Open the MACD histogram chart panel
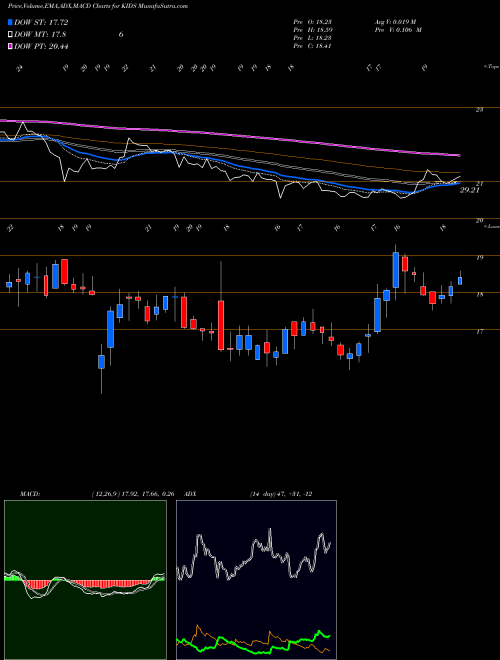The height and width of the screenshot is (660, 500). pyautogui.click(x=85, y=580)
